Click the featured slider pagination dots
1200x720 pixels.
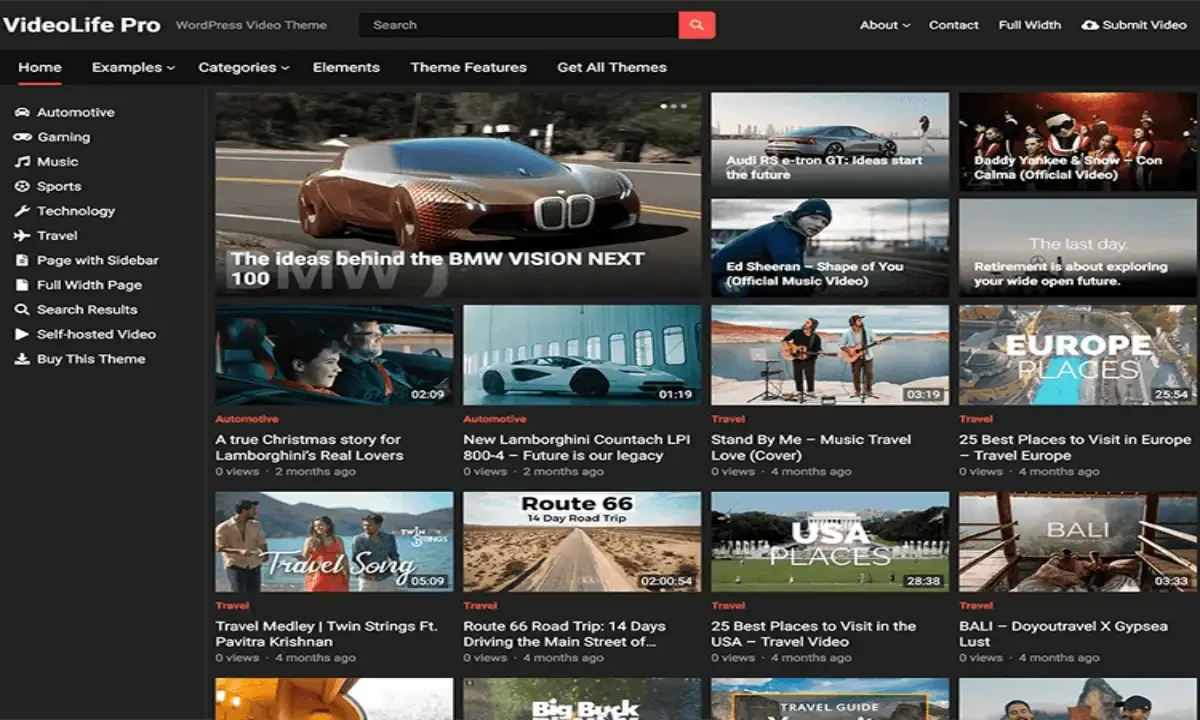click(673, 105)
